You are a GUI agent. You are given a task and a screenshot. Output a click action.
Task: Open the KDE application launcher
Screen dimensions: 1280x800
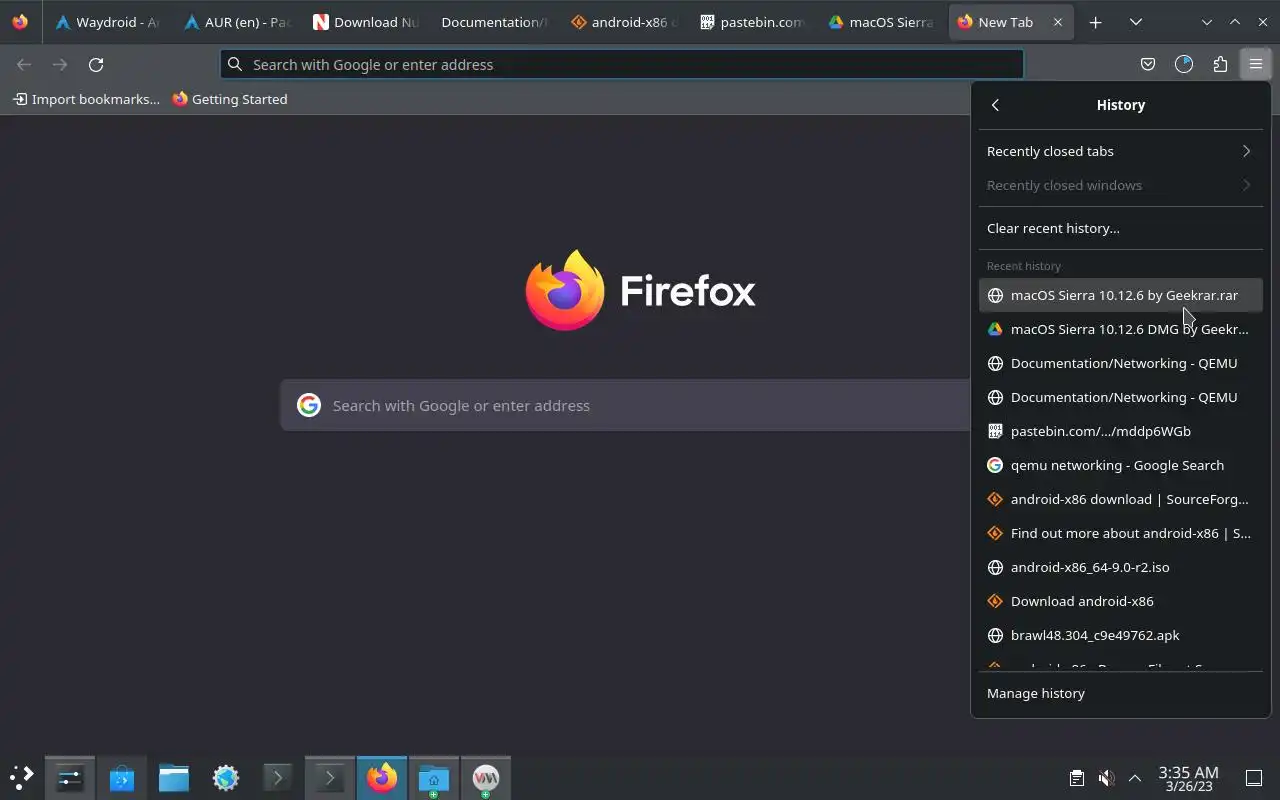[21, 778]
